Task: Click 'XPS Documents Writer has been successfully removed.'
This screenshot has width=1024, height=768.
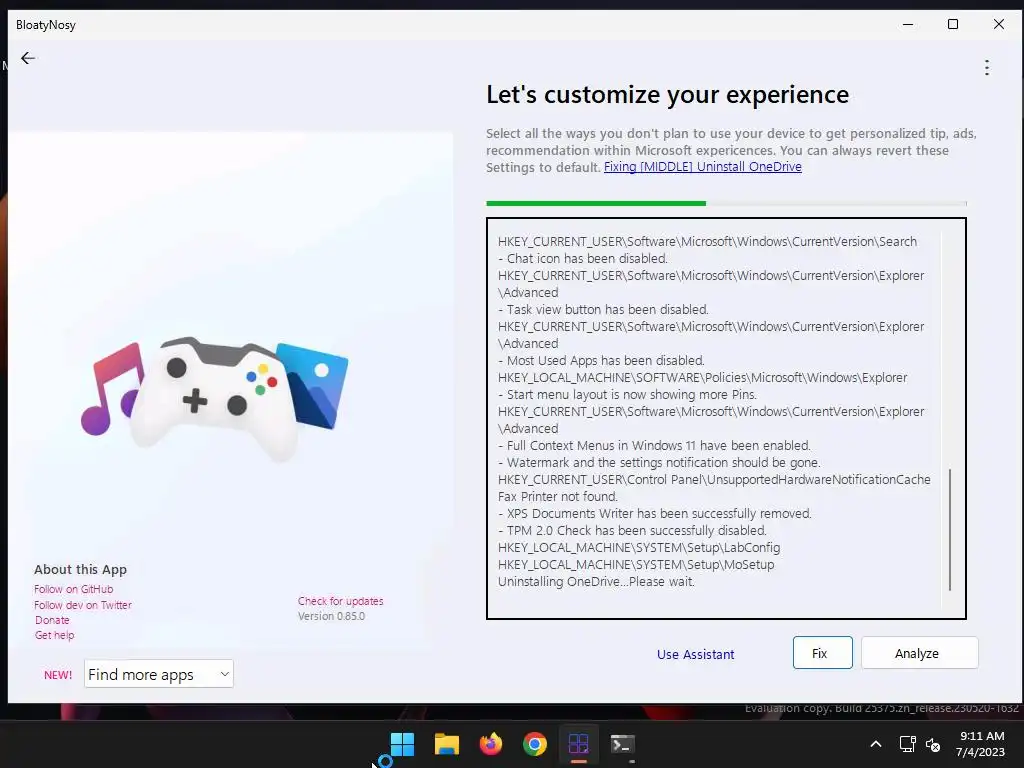Action: click(654, 513)
